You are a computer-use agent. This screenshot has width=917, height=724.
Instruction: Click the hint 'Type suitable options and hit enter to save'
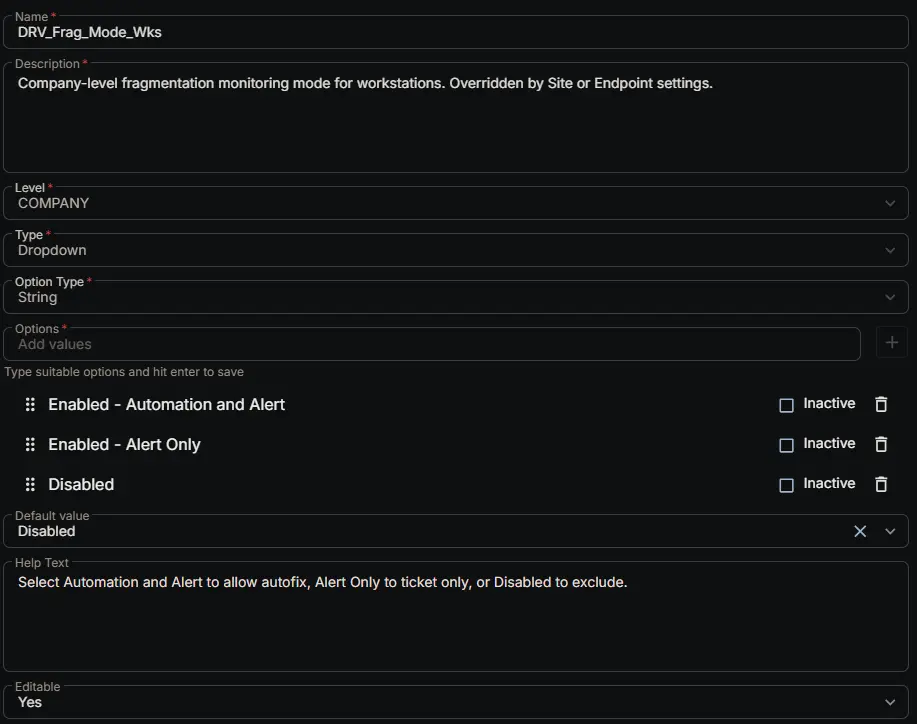124,372
